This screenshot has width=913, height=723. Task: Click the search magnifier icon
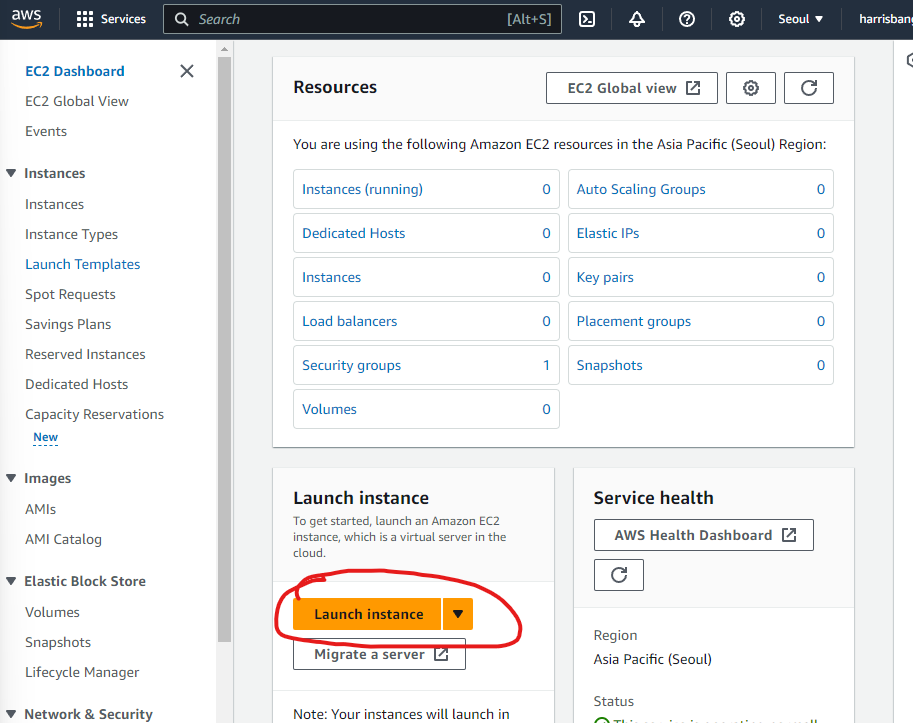182,19
